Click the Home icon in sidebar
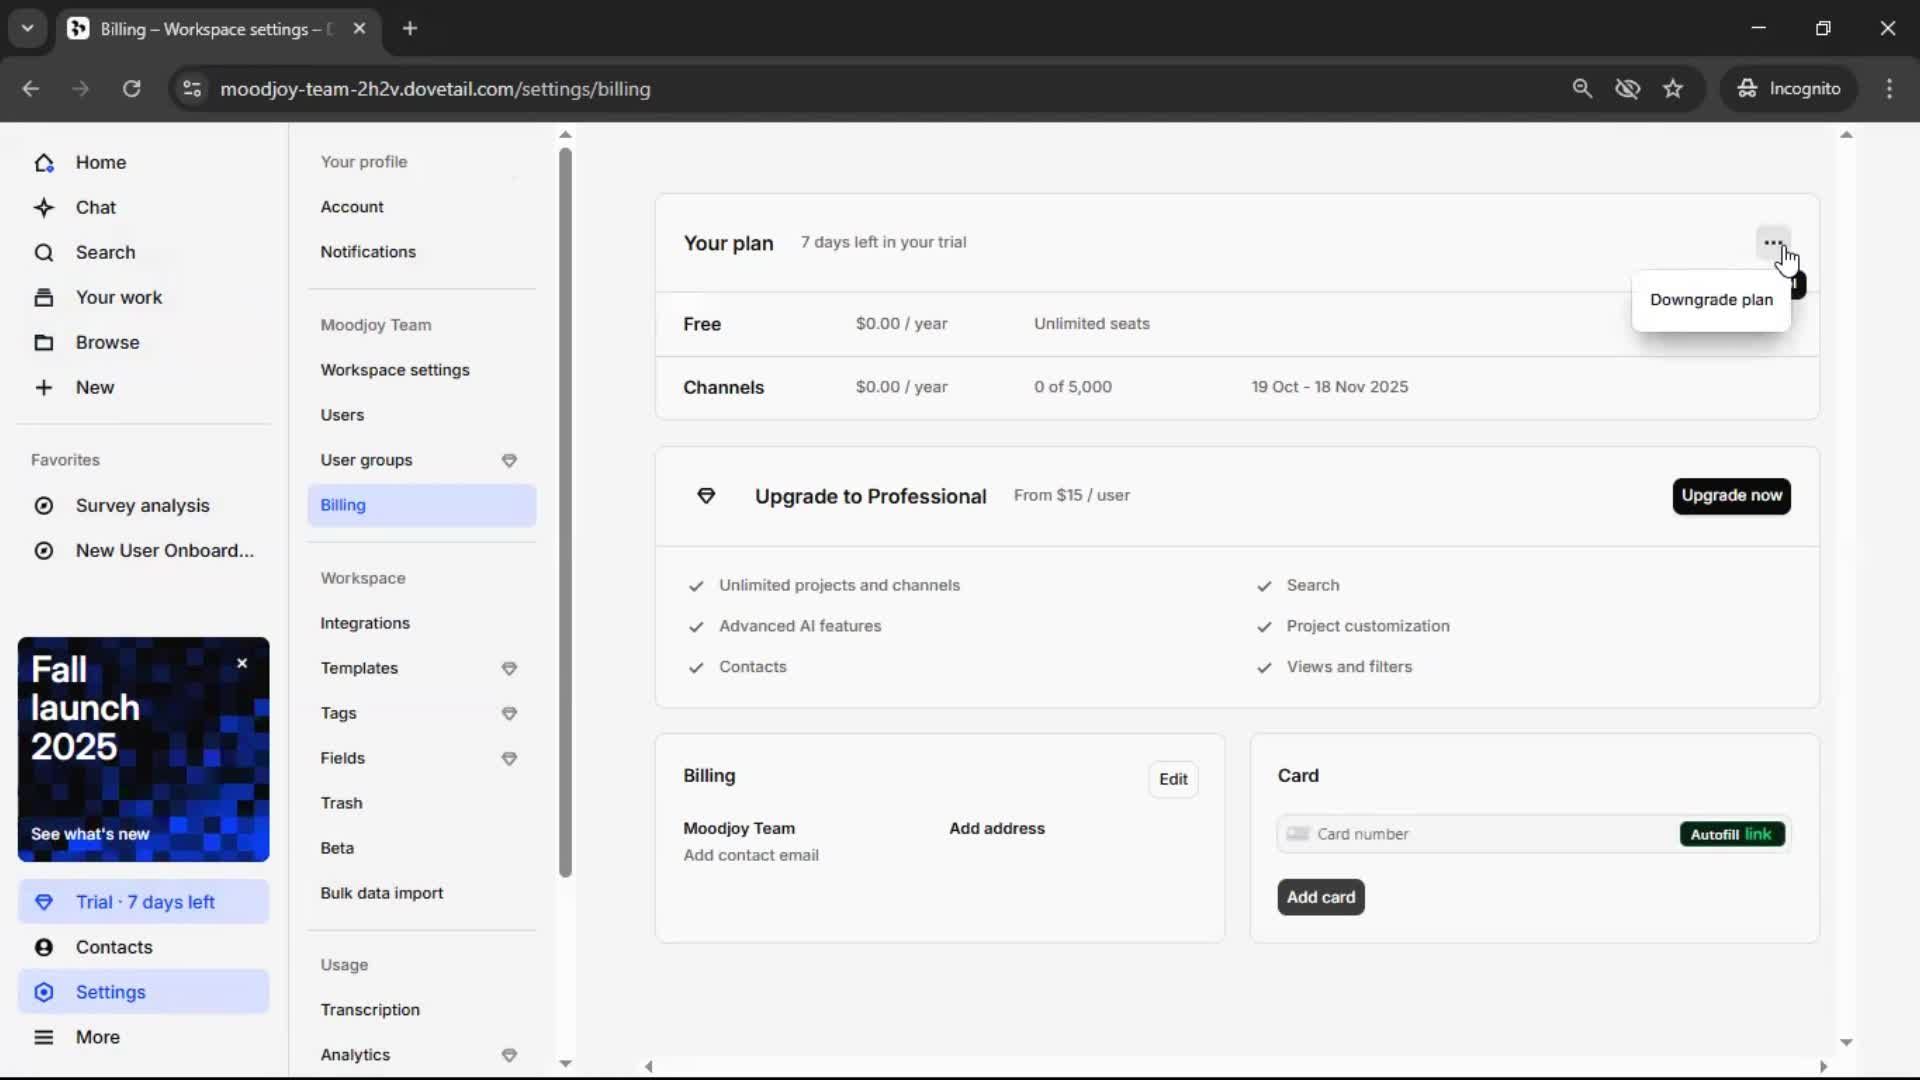Image resolution: width=1920 pixels, height=1080 pixels. (44, 162)
